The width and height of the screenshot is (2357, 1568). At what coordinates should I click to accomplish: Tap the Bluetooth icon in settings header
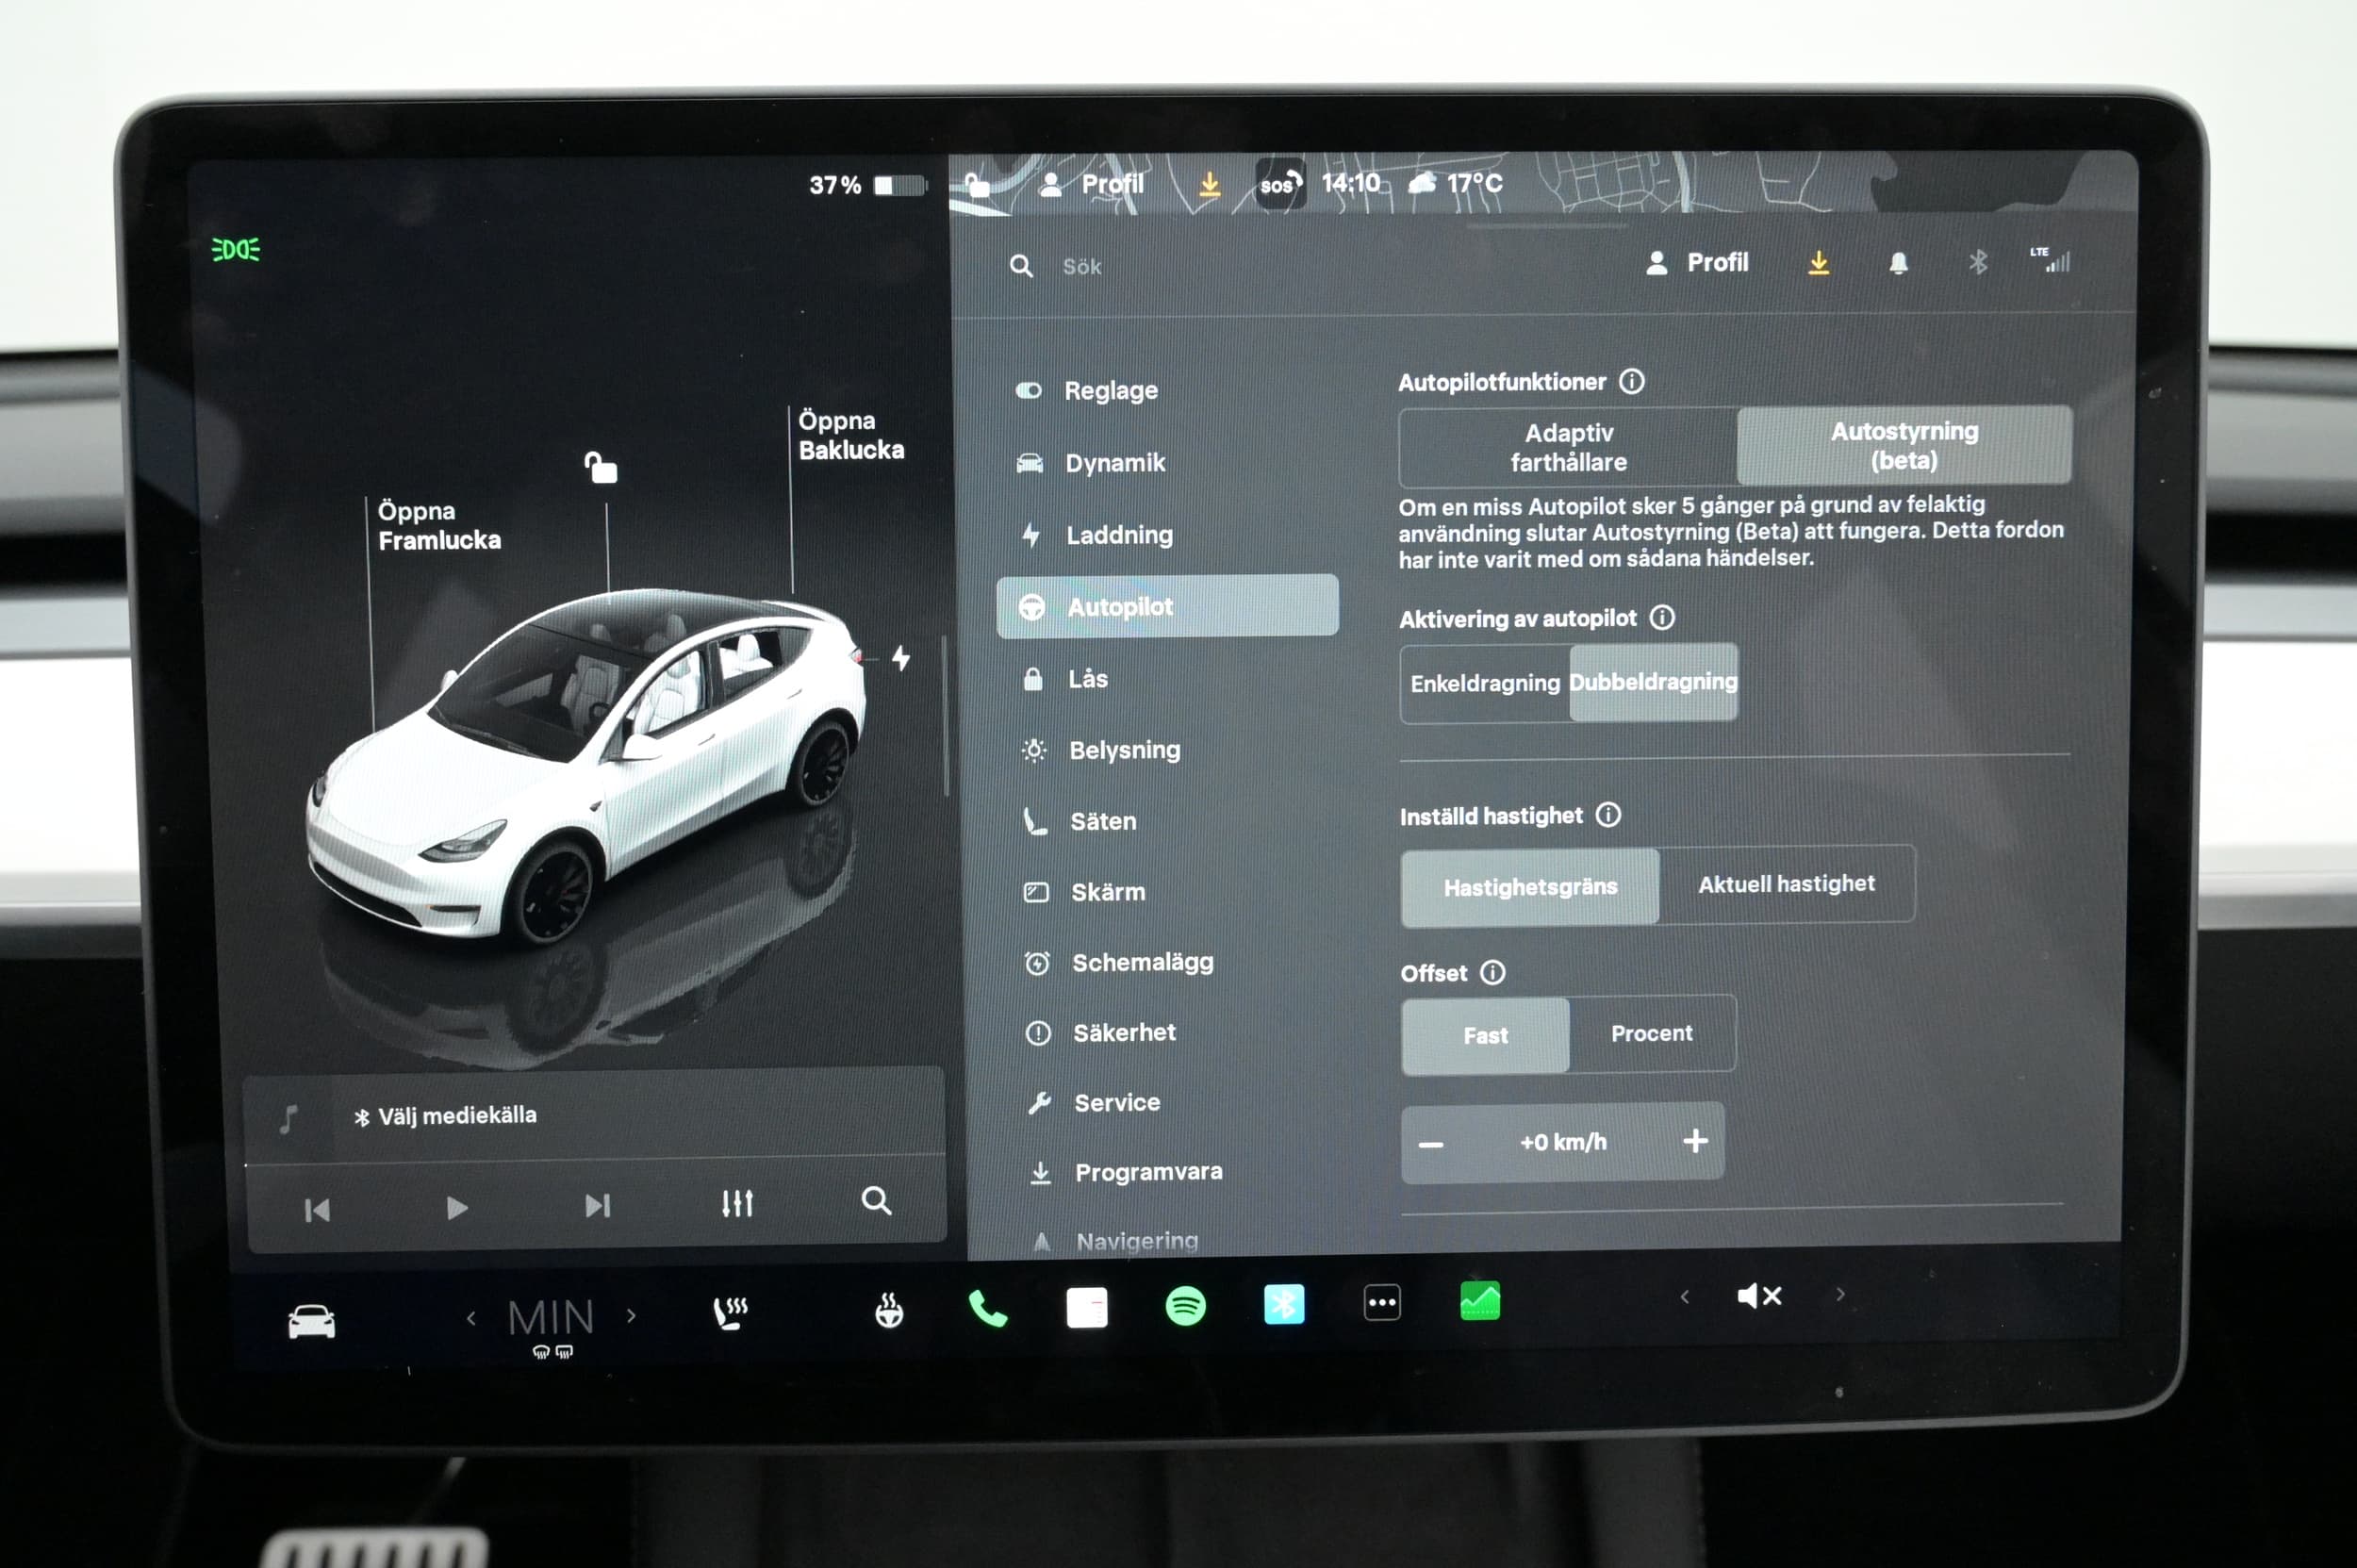point(1977,262)
